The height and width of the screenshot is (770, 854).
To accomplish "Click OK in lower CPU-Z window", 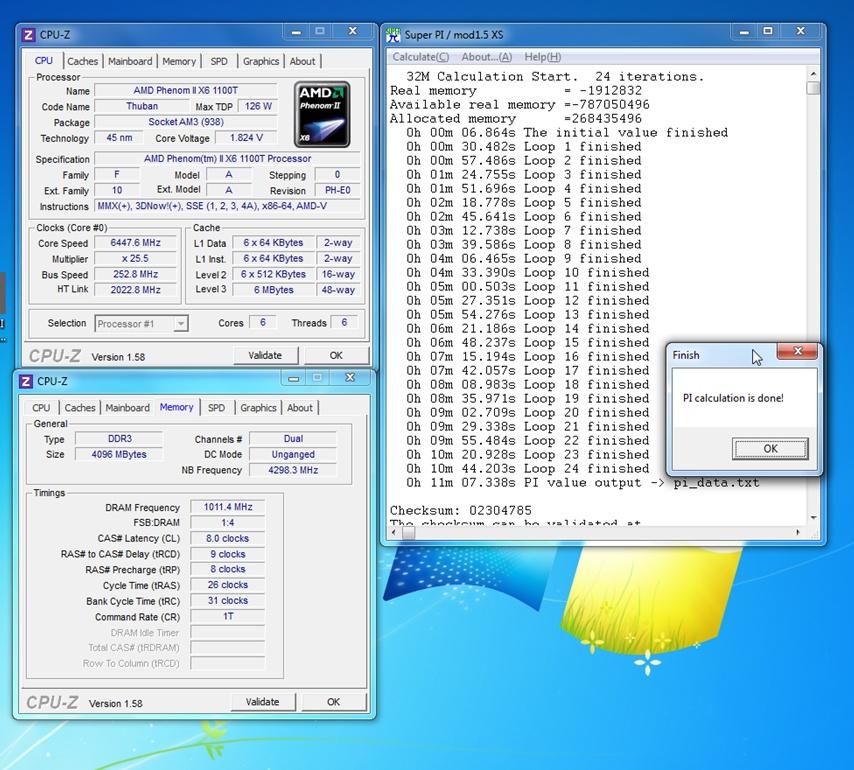I will point(333,702).
